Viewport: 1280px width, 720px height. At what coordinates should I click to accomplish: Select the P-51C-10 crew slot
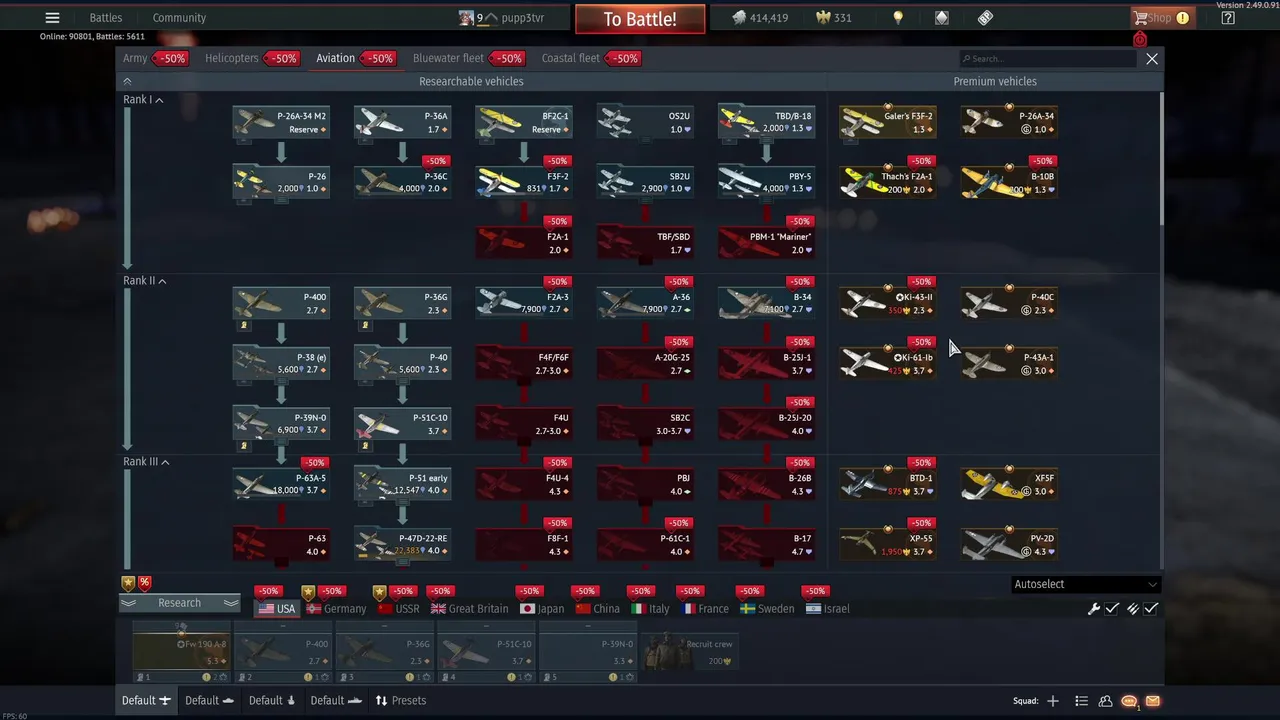coord(487,652)
